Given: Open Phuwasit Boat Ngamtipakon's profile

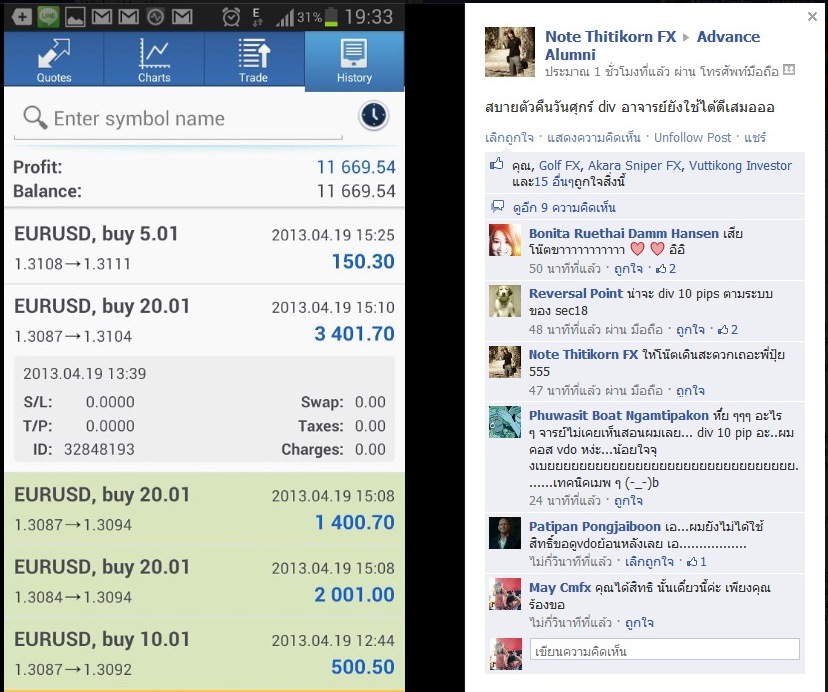Looking at the screenshot, I should click(619, 416).
